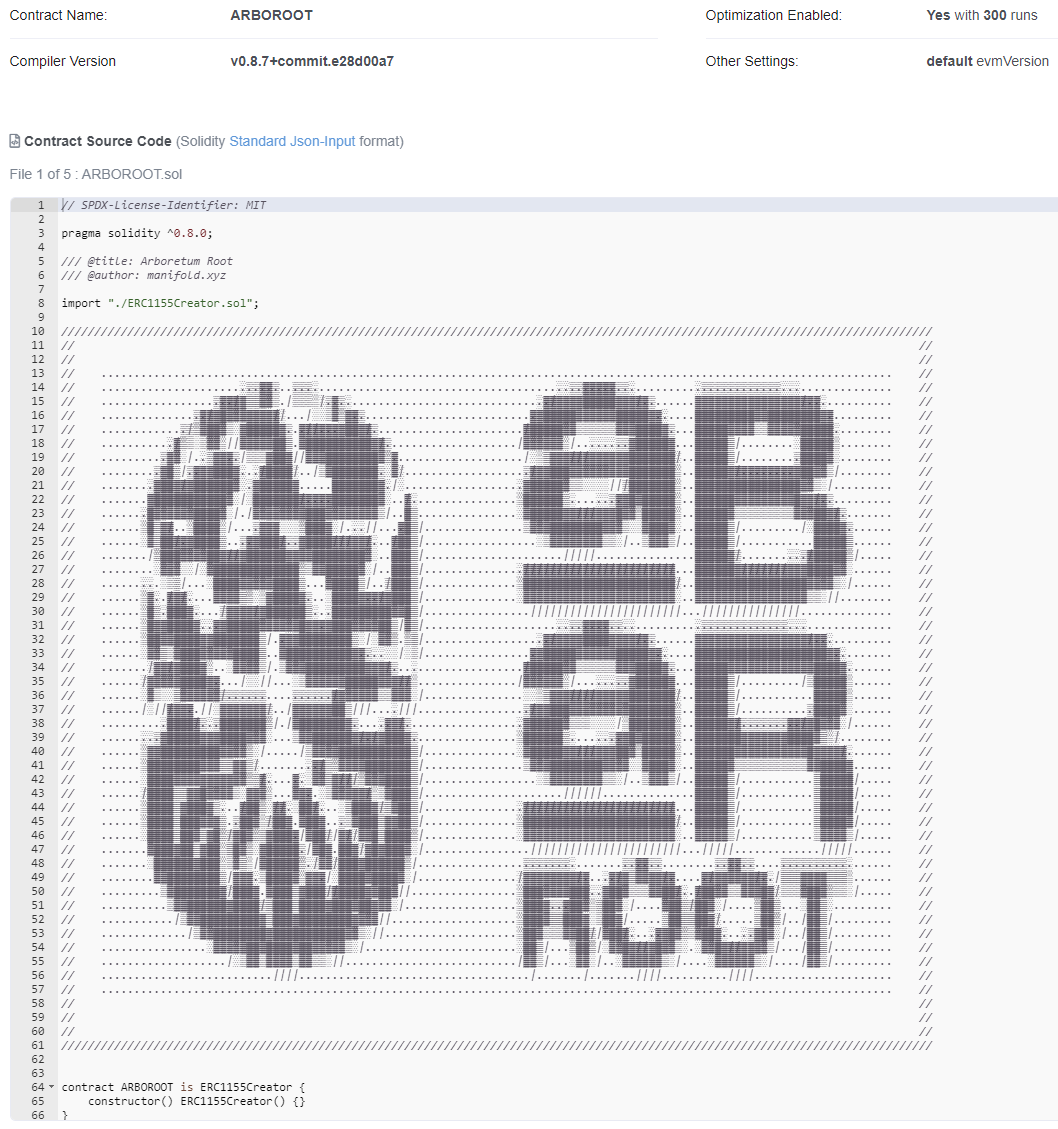1058x1129 pixels.
Task: Click the 'Compiler Version' label
Action: (x=63, y=61)
